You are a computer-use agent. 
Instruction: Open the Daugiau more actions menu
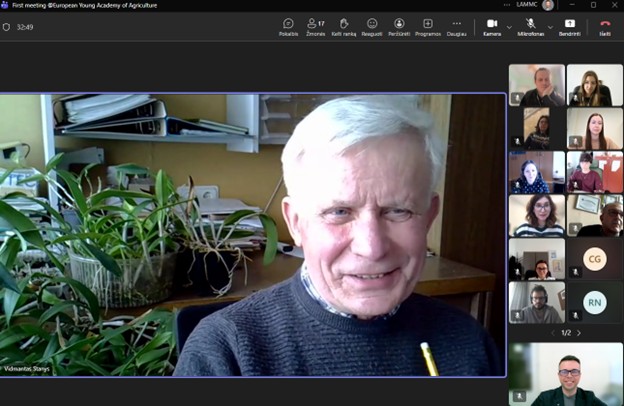pos(457,26)
